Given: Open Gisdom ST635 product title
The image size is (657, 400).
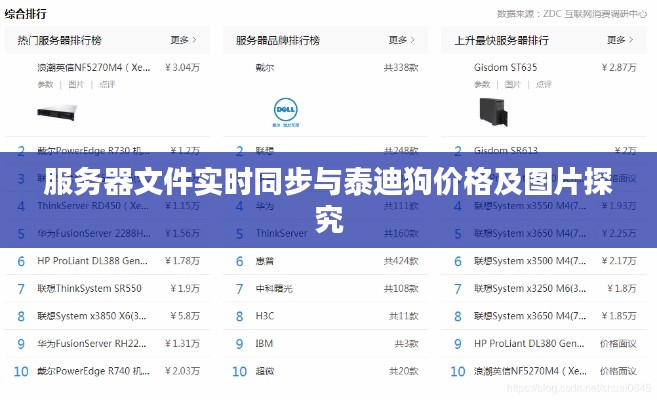Looking at the screenshot, I should (505, 67).
